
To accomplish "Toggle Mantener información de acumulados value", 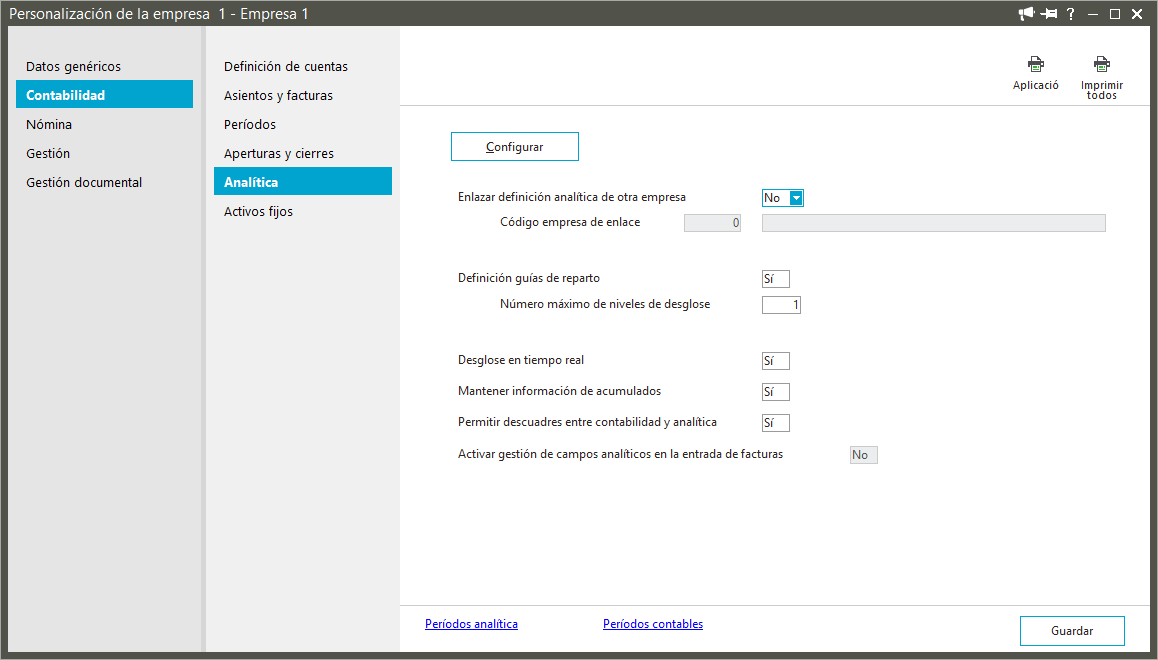I will click(x=775, y=392).
